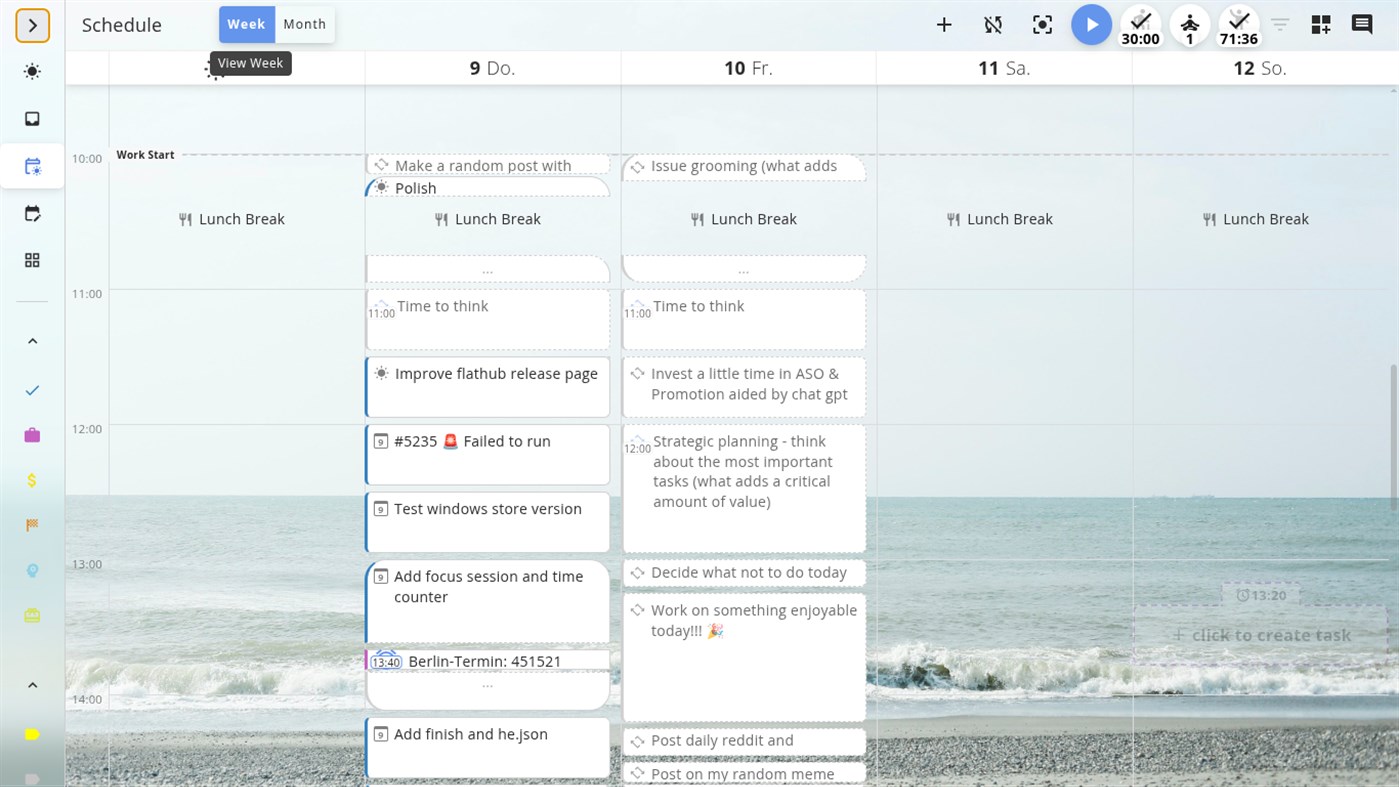Expand the hidden tasks ellipsis under Thursday's Lunch Break
This screenshot has height=787, width=1399.
pyautogui.click(x=487, y=268)
